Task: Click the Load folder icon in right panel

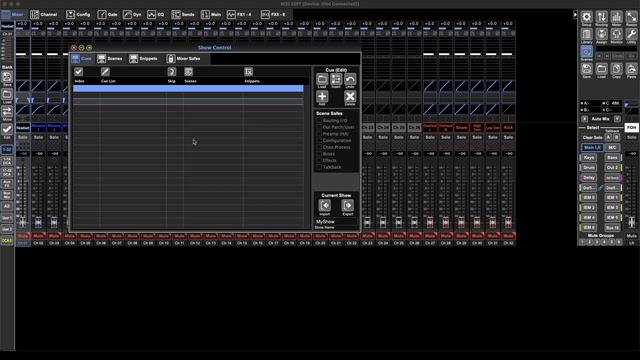Action: (x=602, y=69)
